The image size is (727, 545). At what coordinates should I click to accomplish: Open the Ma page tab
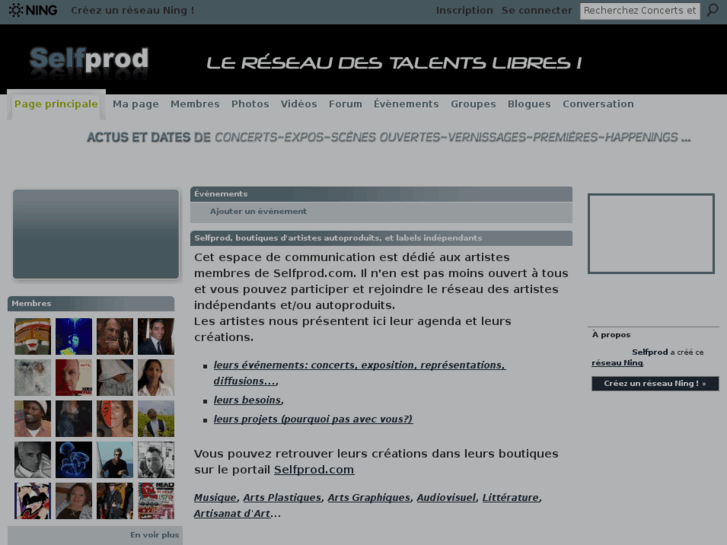click(x=135, y=104)
